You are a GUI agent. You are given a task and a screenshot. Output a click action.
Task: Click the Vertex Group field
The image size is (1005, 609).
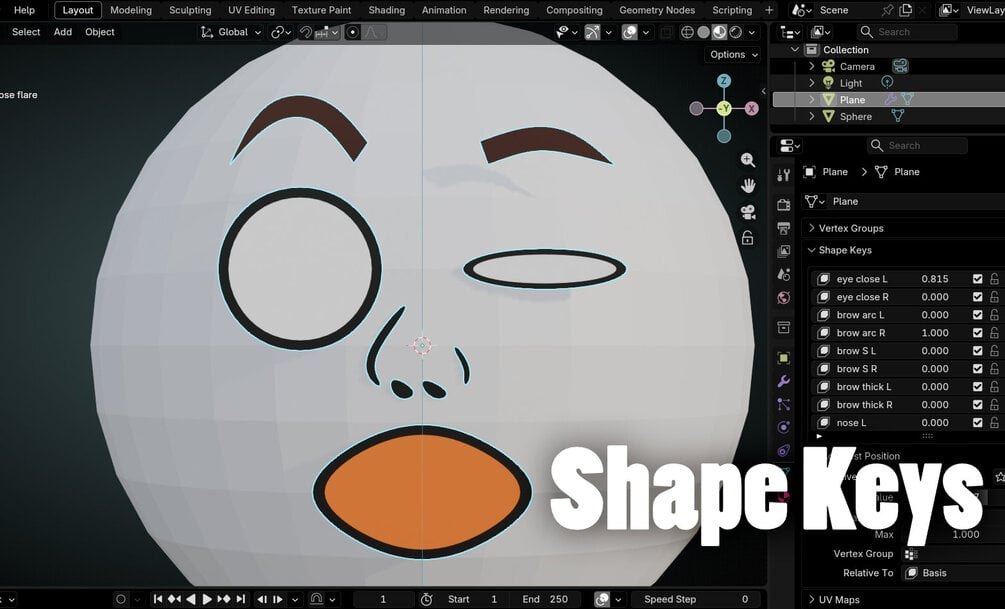point(953,554)
